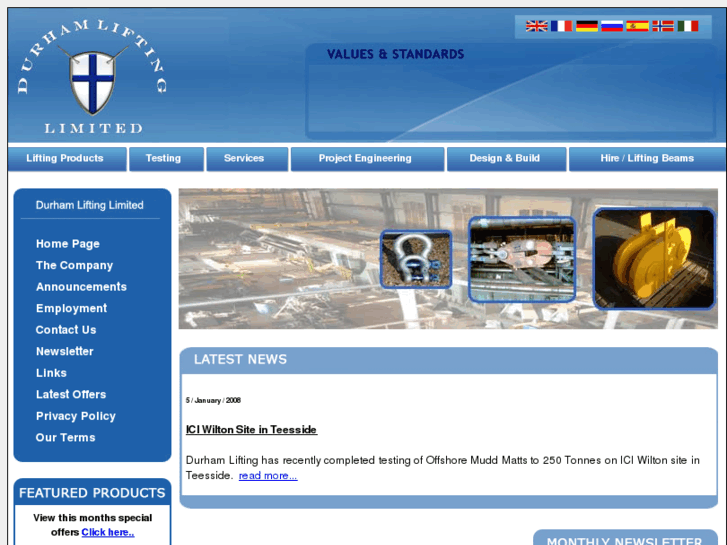Image resolution: width=727 pixels, height=545 pixels.
Task: Choose the German flag language icon
Action: click(587, 26)
